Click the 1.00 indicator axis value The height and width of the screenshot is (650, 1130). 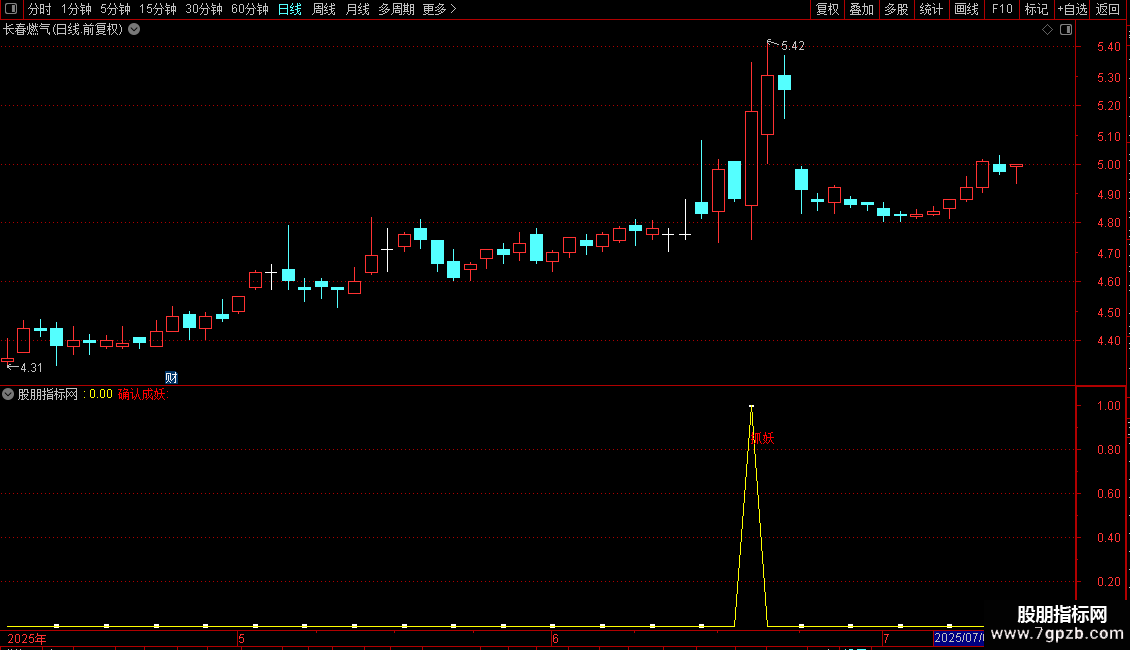(1108, 406)
